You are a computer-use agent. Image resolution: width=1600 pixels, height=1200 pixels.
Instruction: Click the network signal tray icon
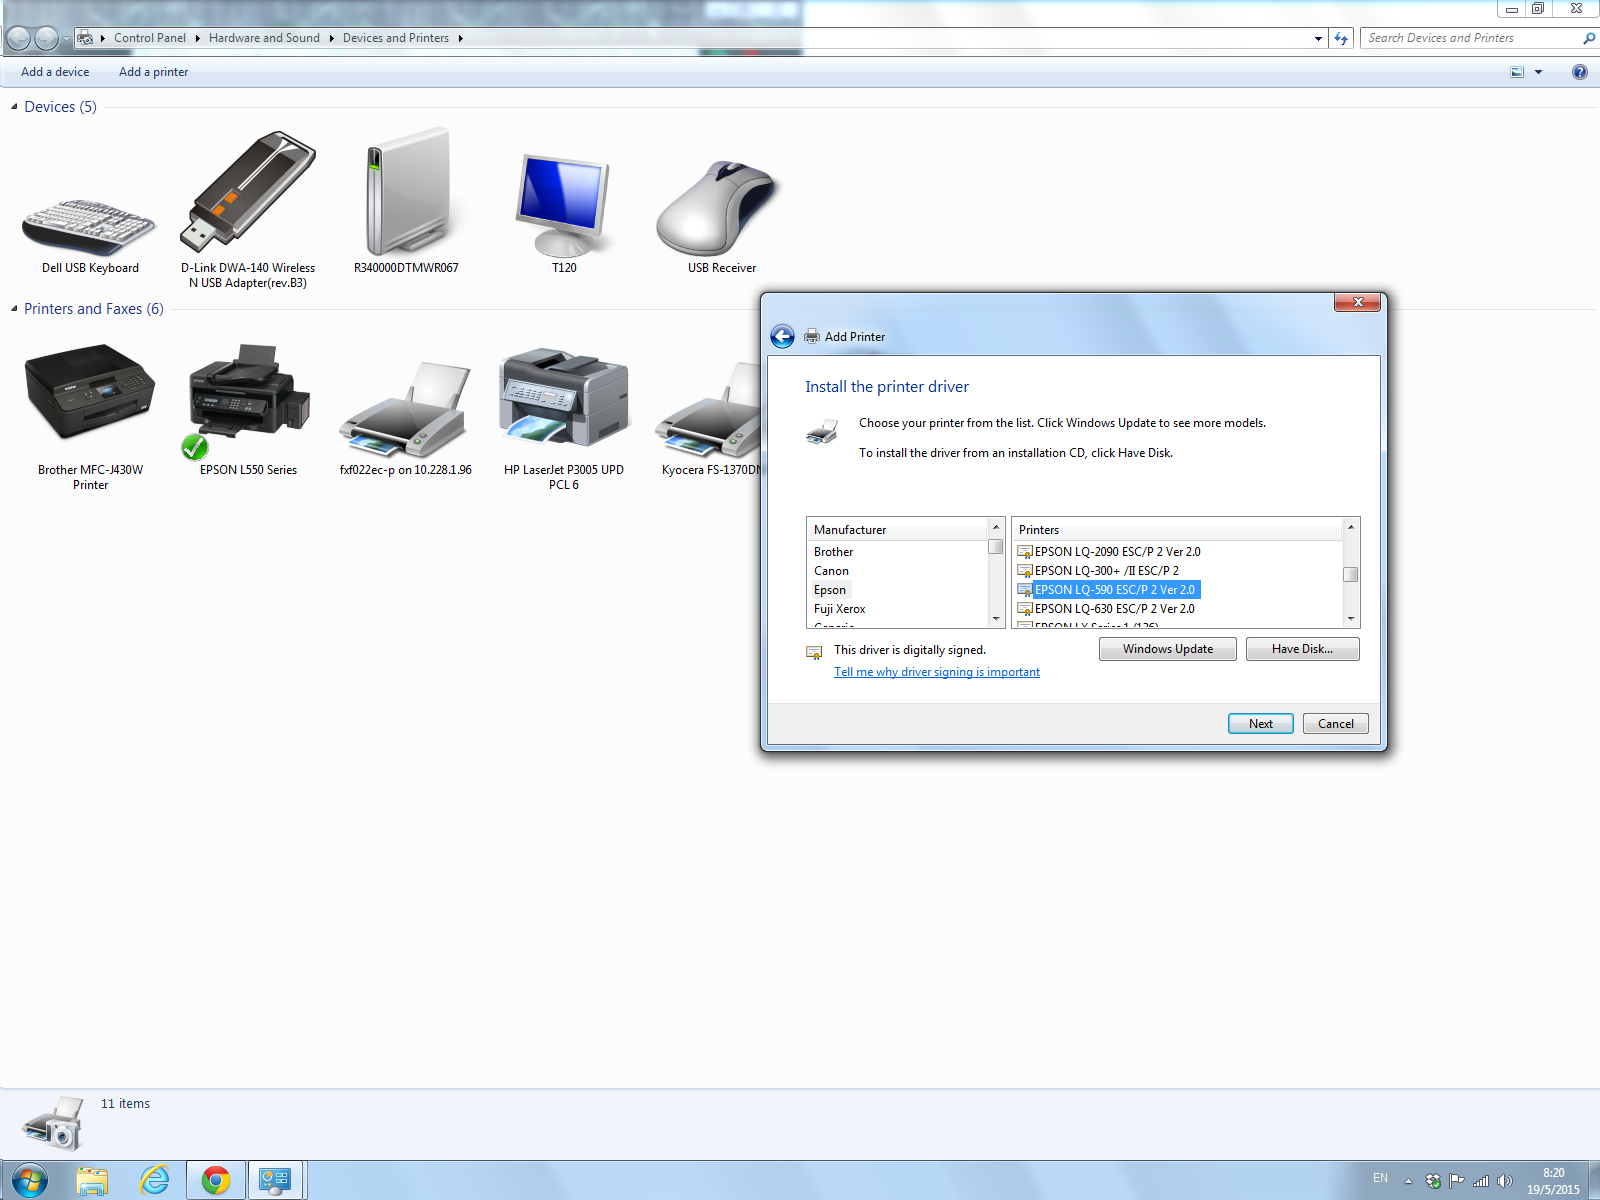[1481, 1181]
